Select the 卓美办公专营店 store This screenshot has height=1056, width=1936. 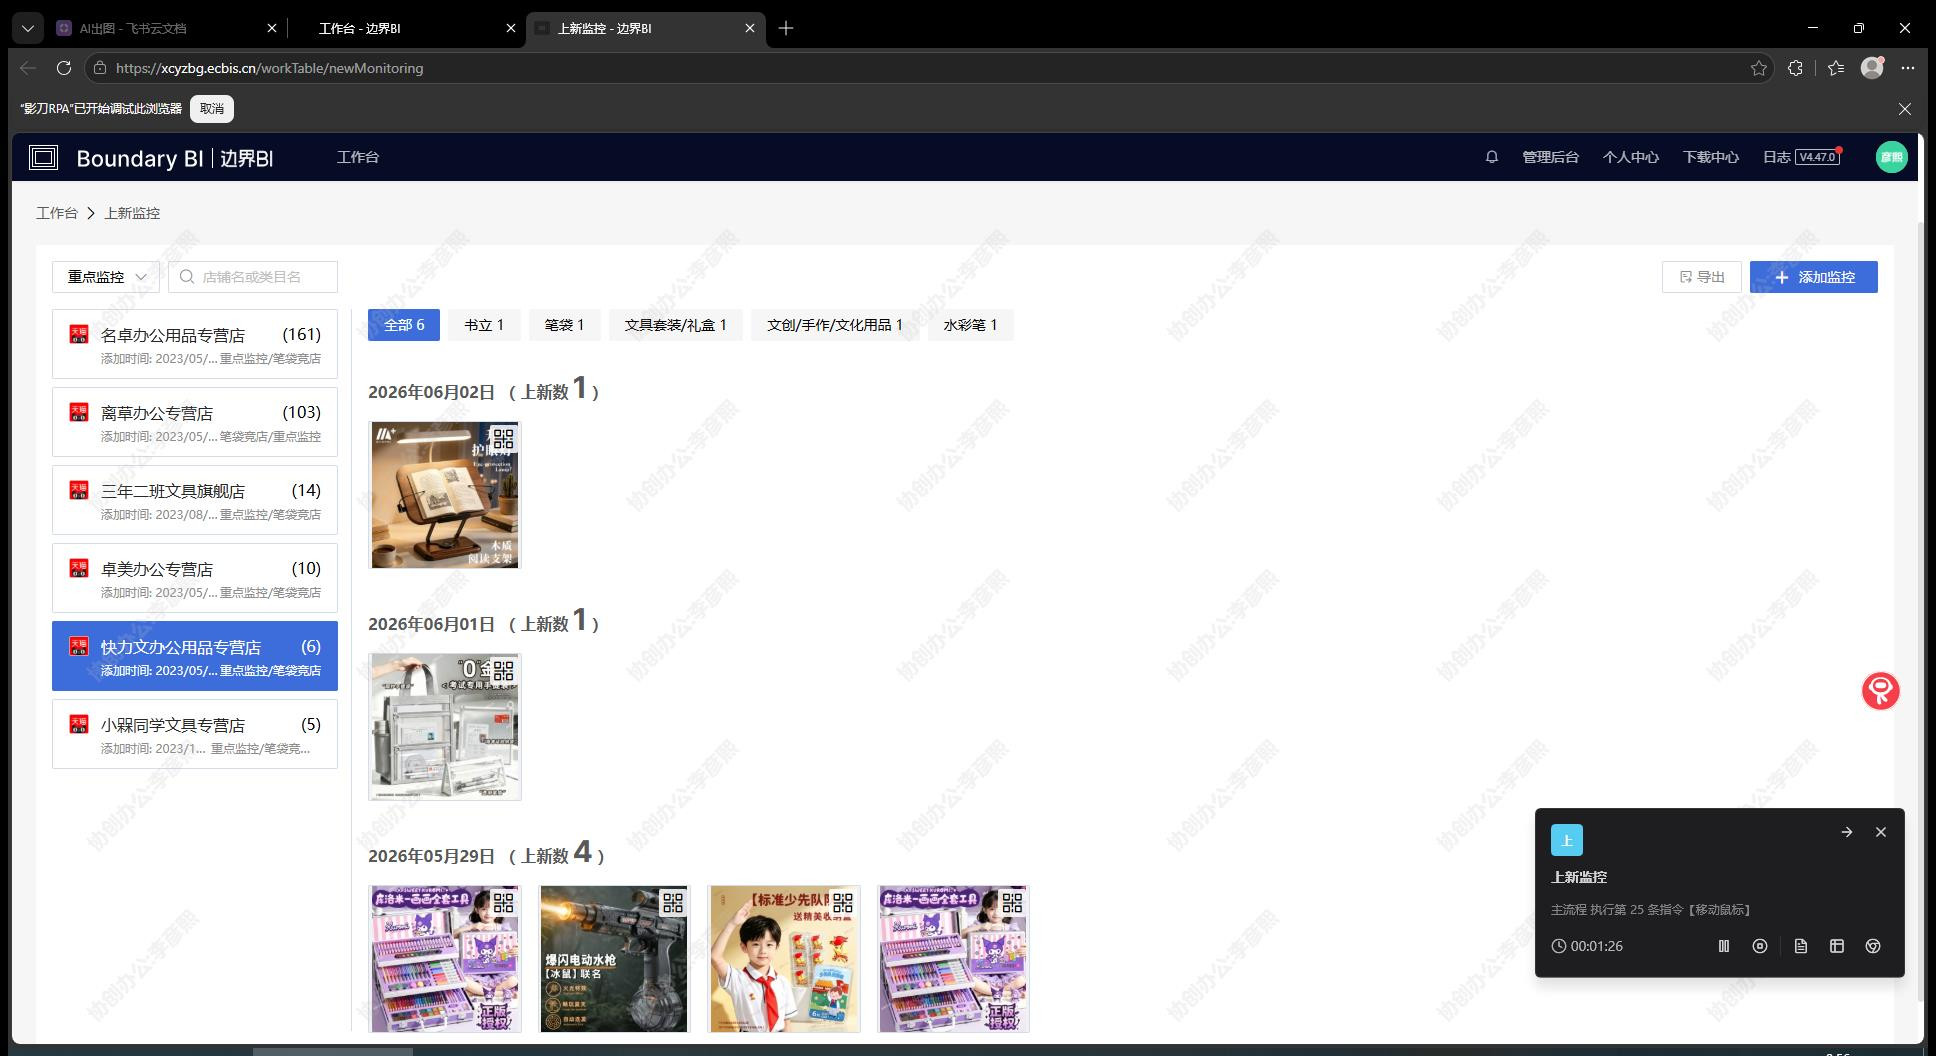click(195, 578)
